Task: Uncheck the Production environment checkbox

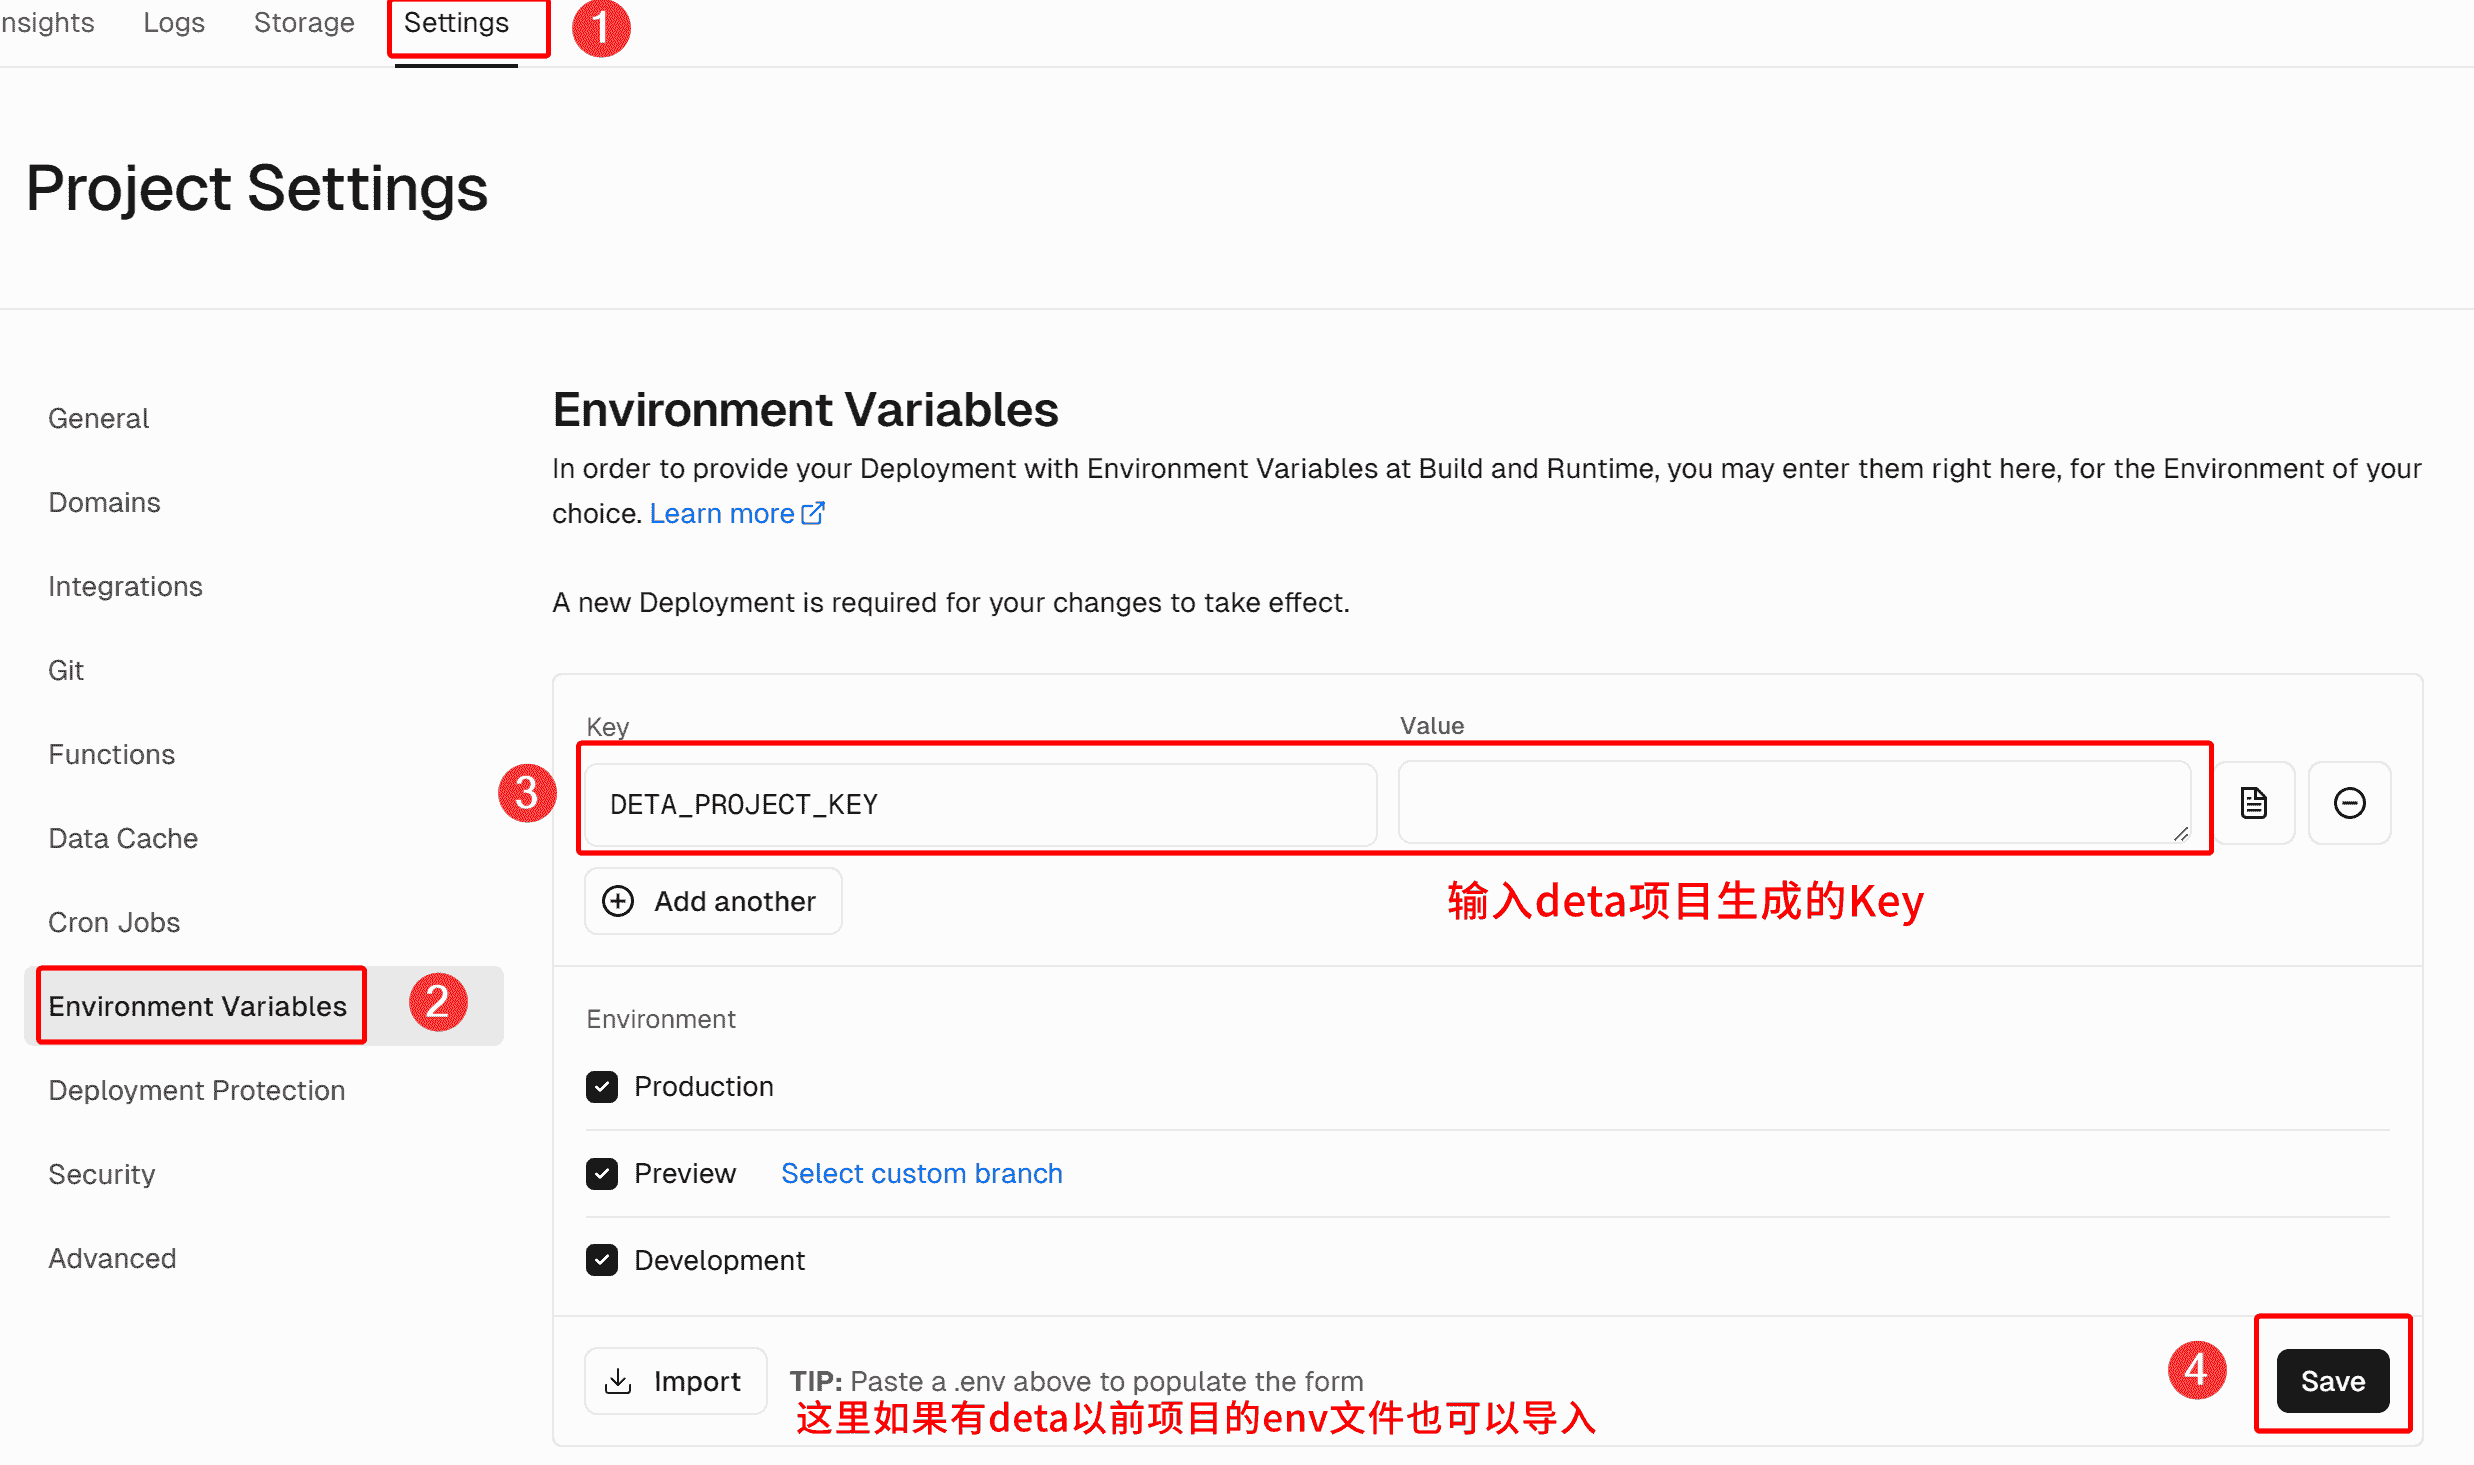Action: (602, 1086)
